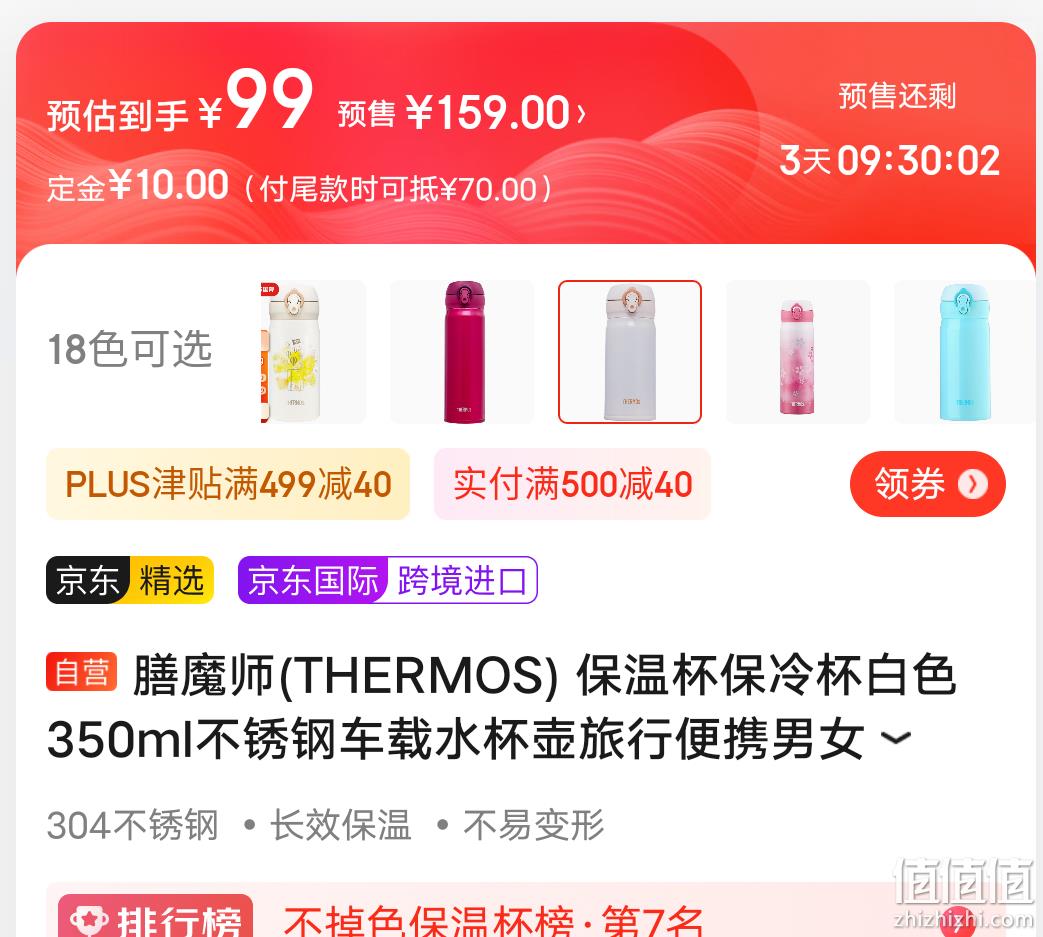Click the 京东精选 badge

(x=130, y=580)
